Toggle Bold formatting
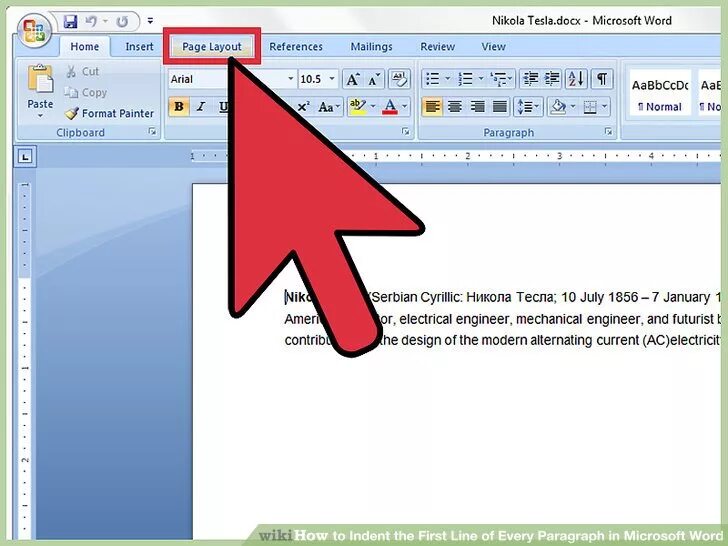The width and height of the screenshot is (728, 546). (179, 107)
